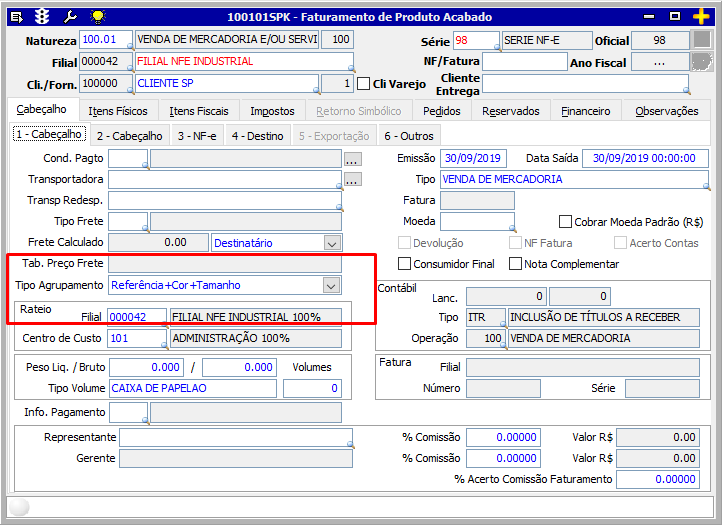Click the traffic light icon in title bar
Screen dimensions: 722x525
pyautogui.click(x=42, y=16)
